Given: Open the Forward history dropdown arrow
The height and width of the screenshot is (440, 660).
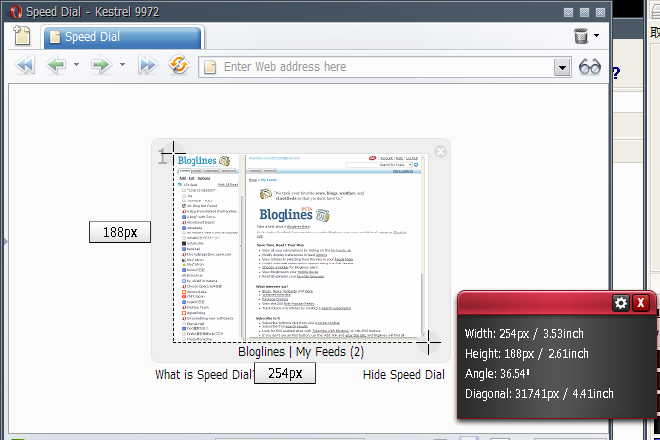Looking at the screenshot, I should [x=122, y=65].
